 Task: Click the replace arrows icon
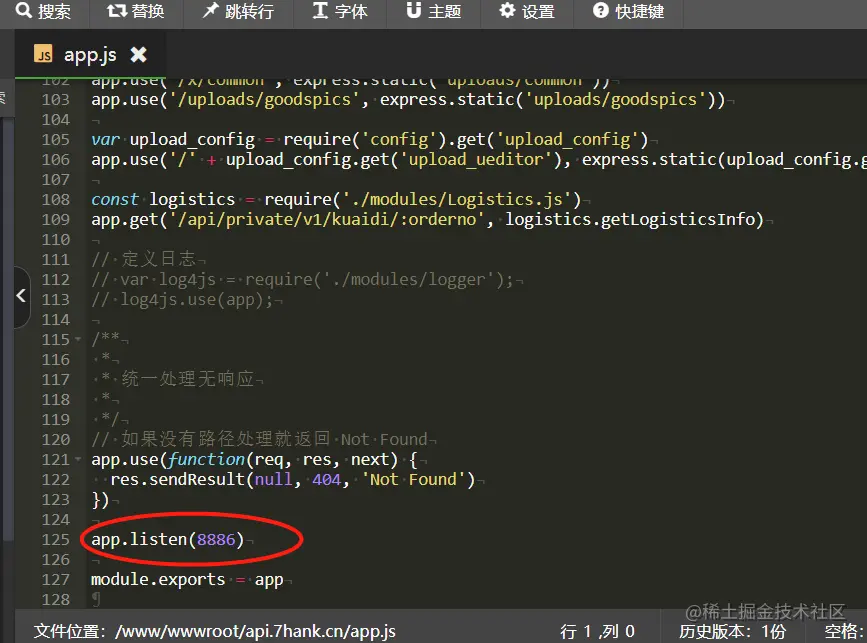(117, 10)
